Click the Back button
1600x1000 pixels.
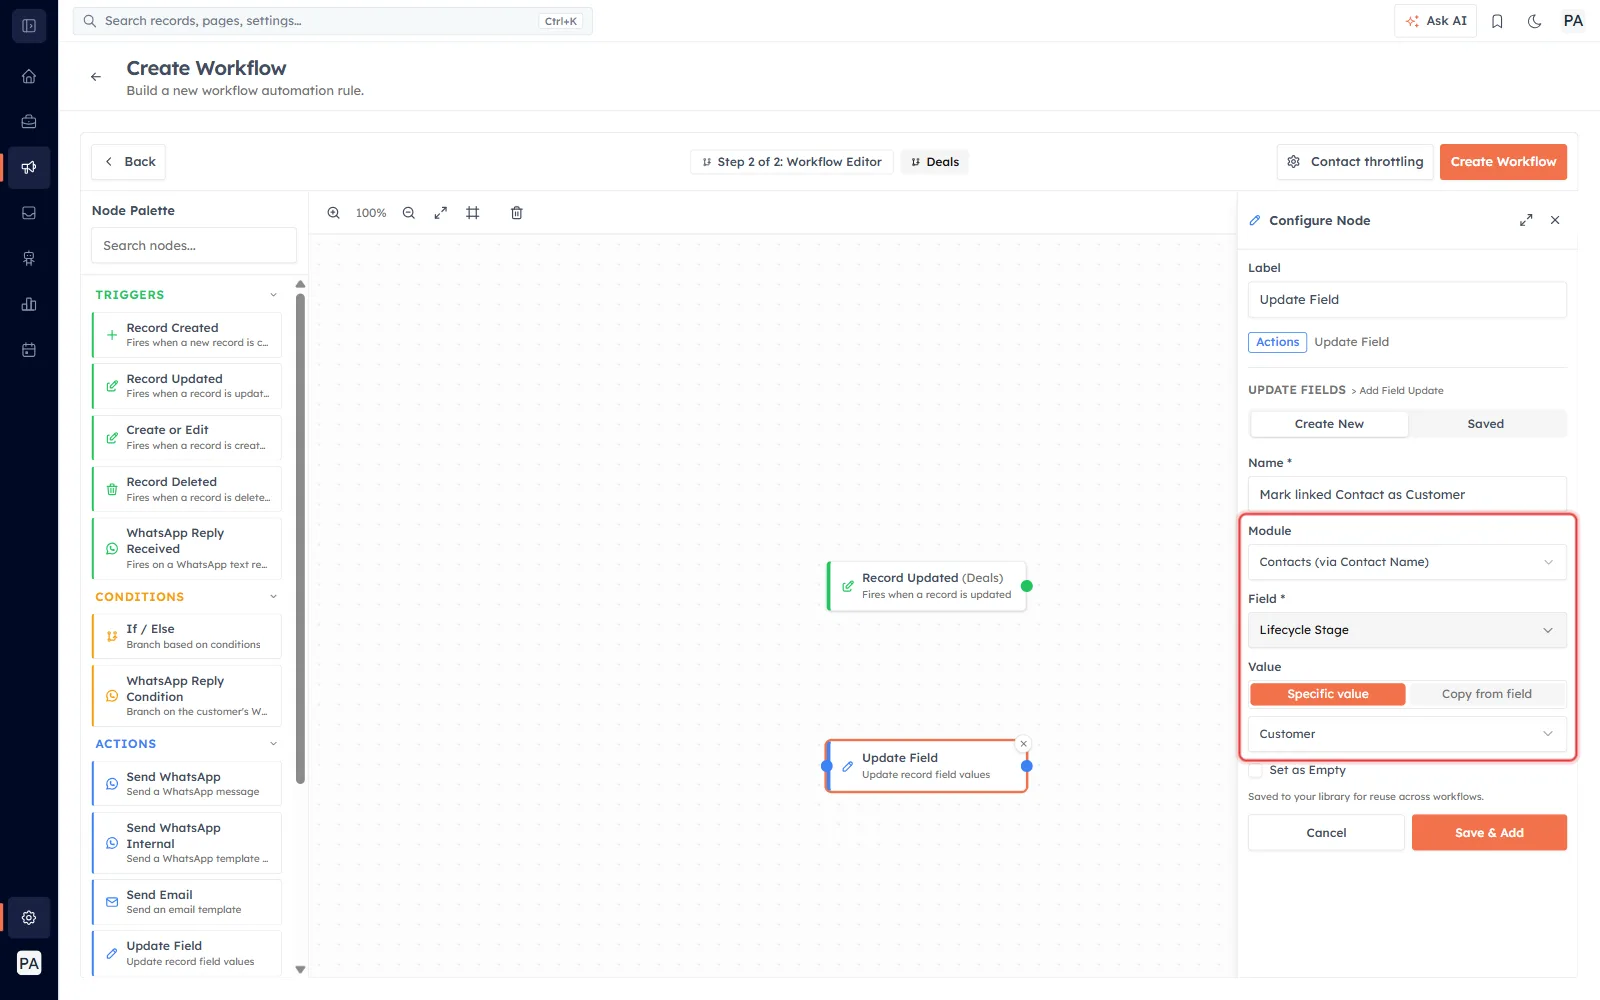click(x=129, y=162)
